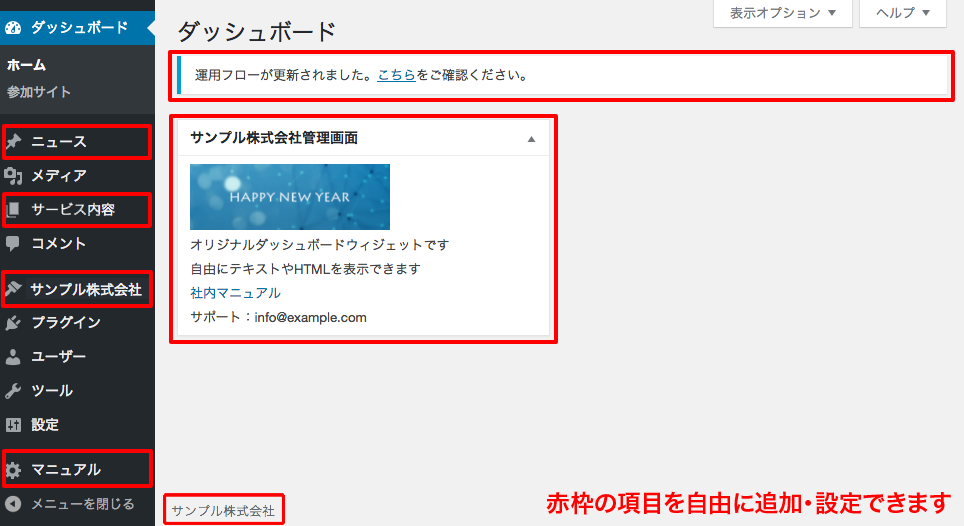The width and height of the screenshot is (964, 526).
Task: Click the gear icon beside マニュアル
Action: [13, 470]
